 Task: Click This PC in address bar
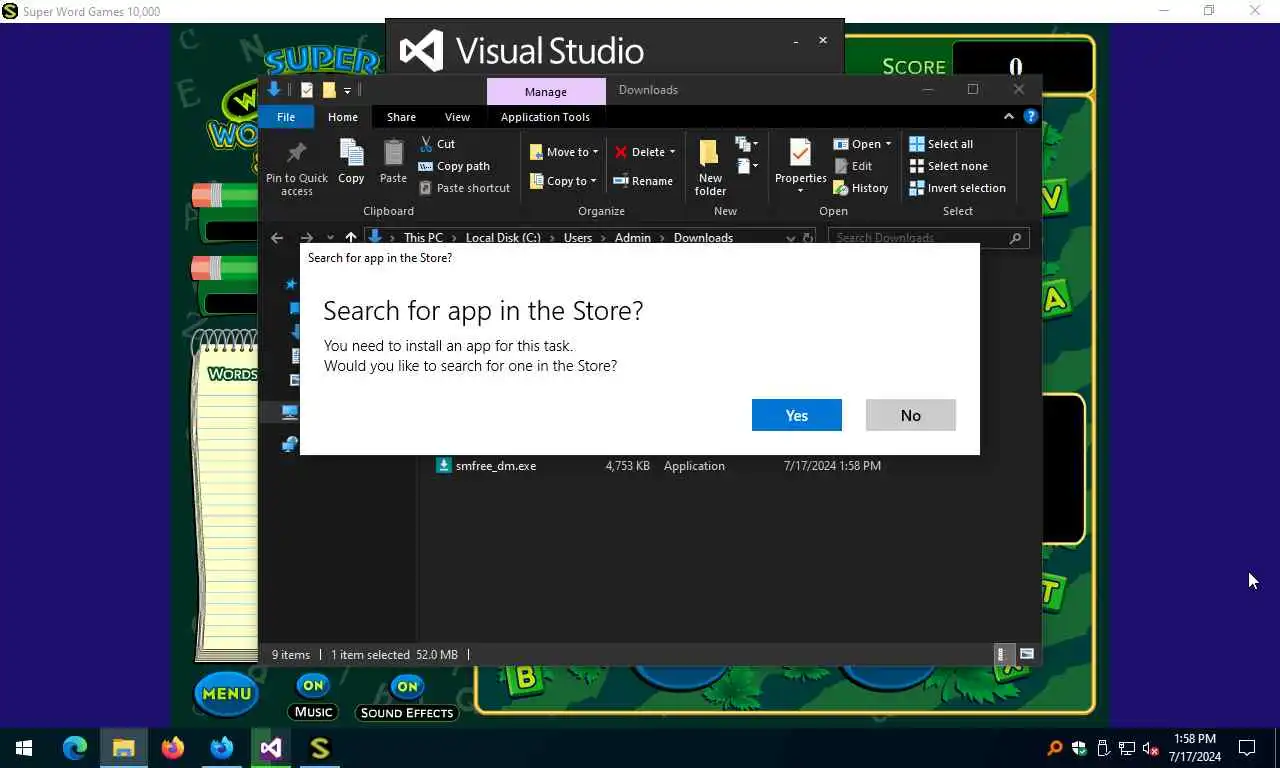click(x=423, y=238)
